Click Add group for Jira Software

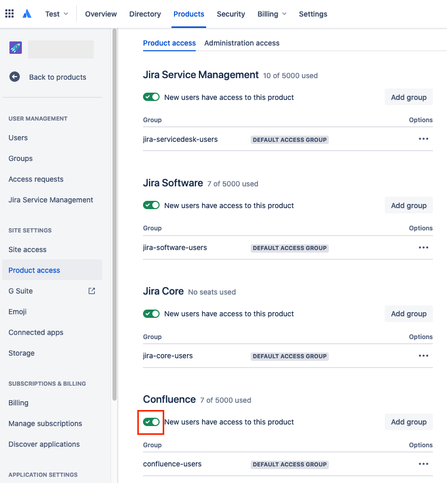coord(409,205)
